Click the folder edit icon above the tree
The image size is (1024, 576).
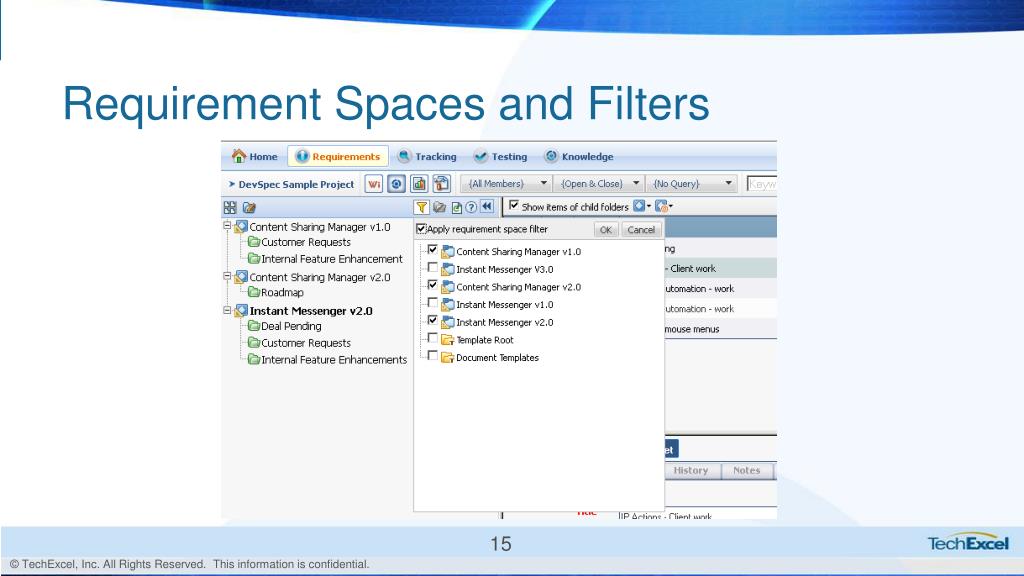tap(249, 208)
